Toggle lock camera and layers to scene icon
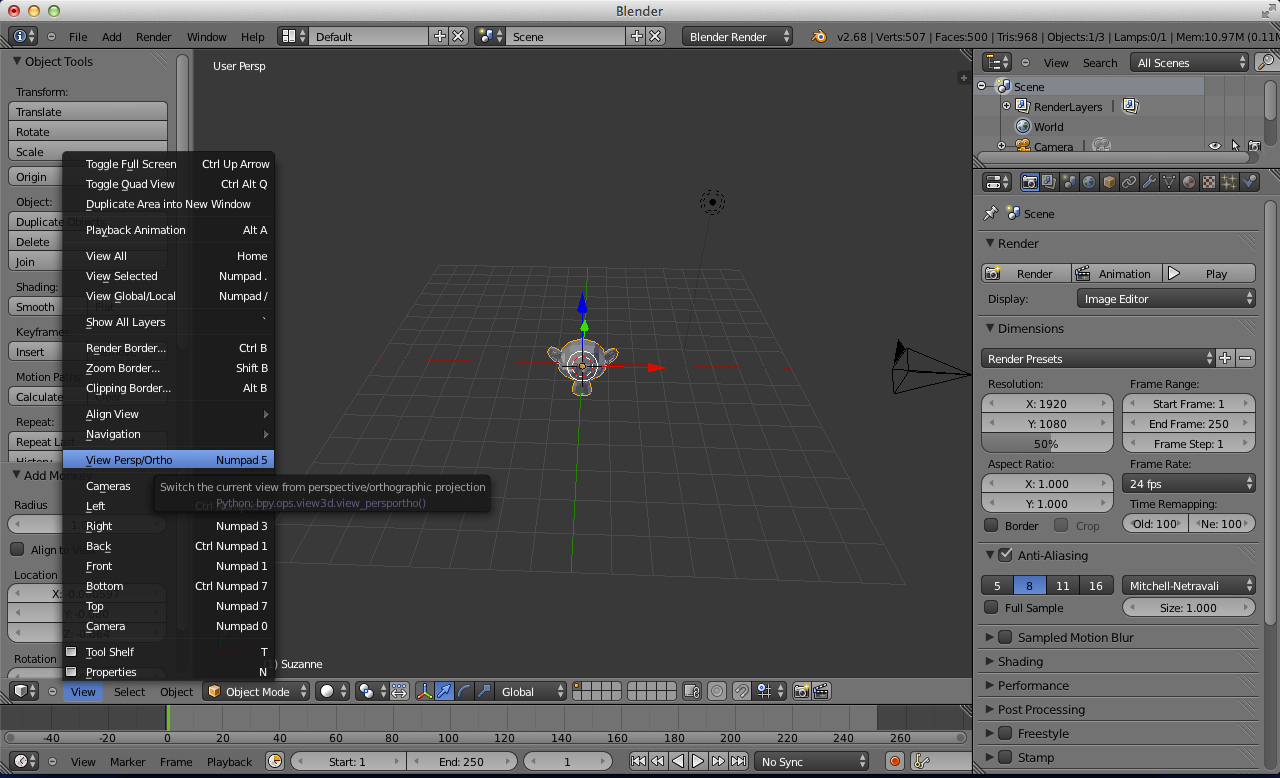Screen dimensions: 1280x778 coord(691,691)
